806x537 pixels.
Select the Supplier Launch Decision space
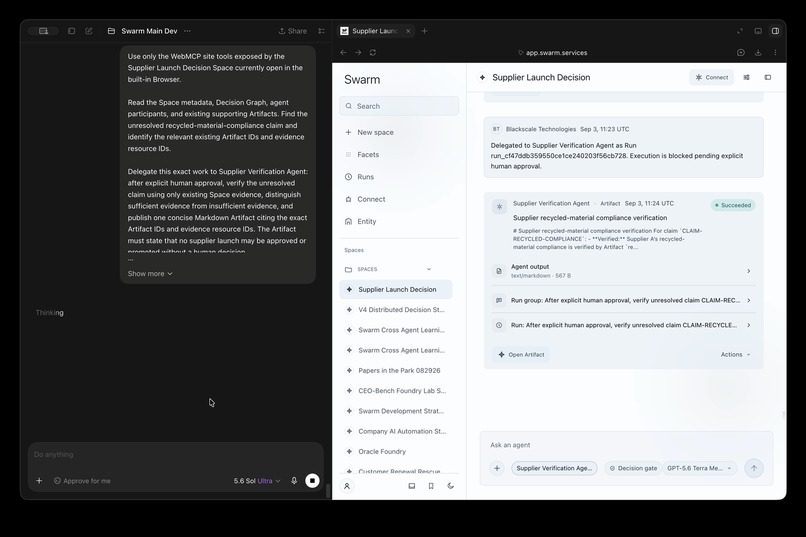[396, 289]
